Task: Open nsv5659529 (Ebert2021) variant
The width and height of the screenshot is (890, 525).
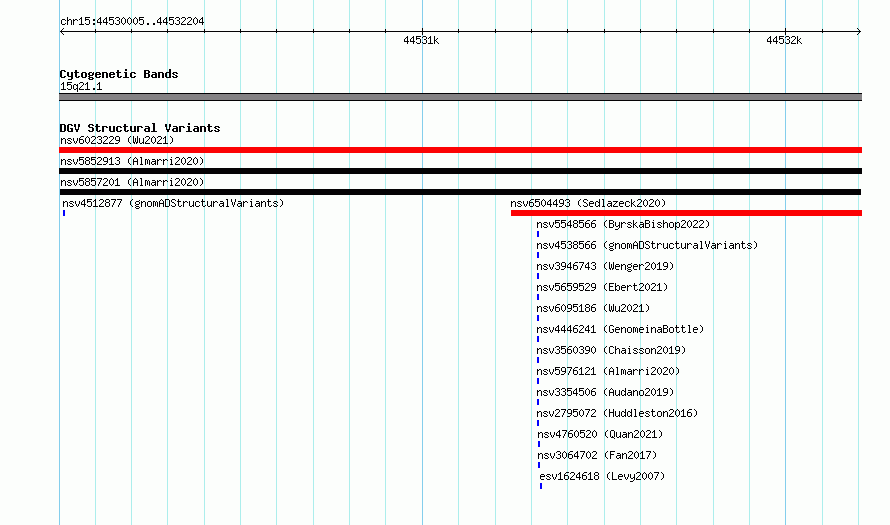Action: click(x=602, y=287)
